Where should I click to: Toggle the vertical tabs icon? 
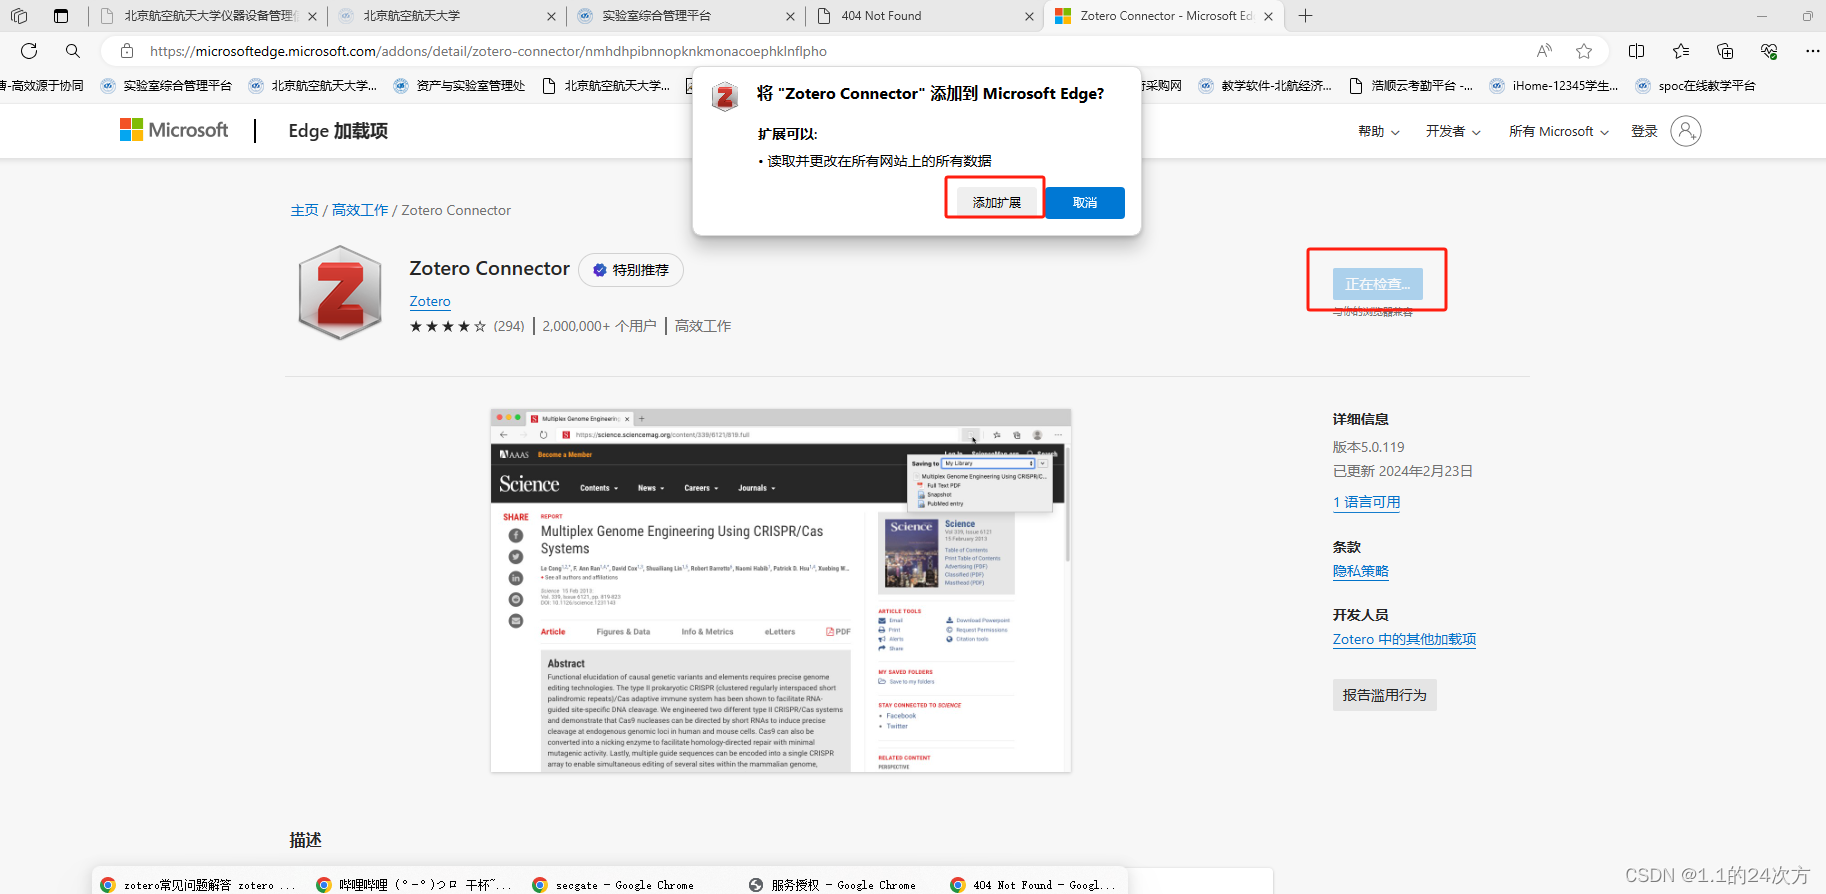(x=61, y=16)
